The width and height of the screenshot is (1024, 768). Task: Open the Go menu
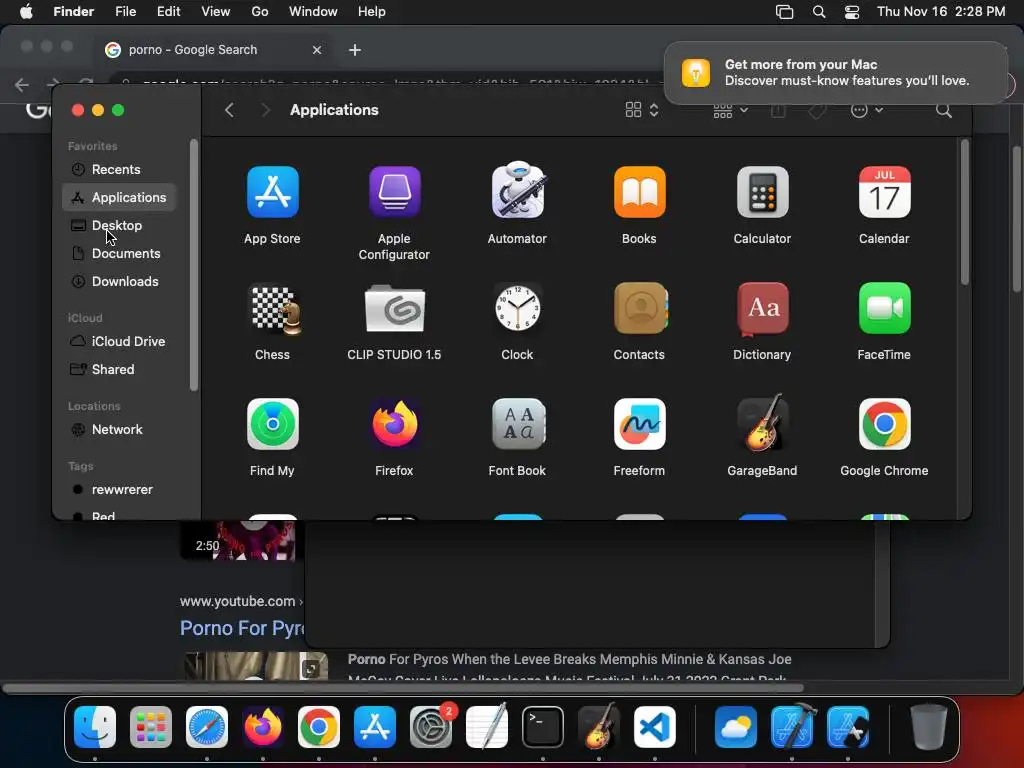260,12
